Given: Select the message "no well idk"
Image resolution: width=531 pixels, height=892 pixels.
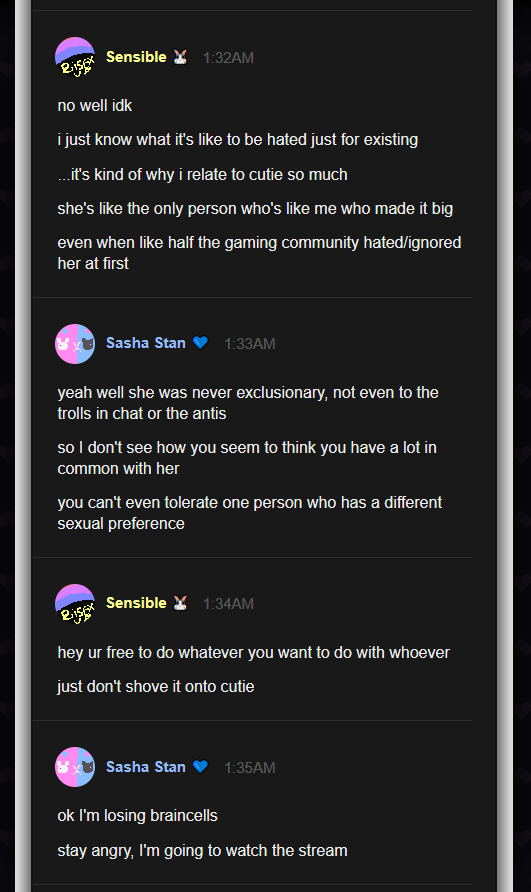Looking at the screenshot, I should pos(94,106).
